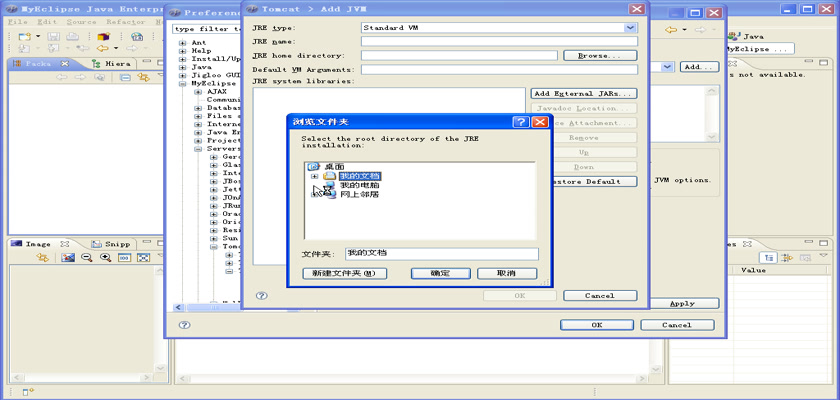Click the Save disk icon in main toolbar
The width and height of the screenshot is (840, 400).
point(54,36)
